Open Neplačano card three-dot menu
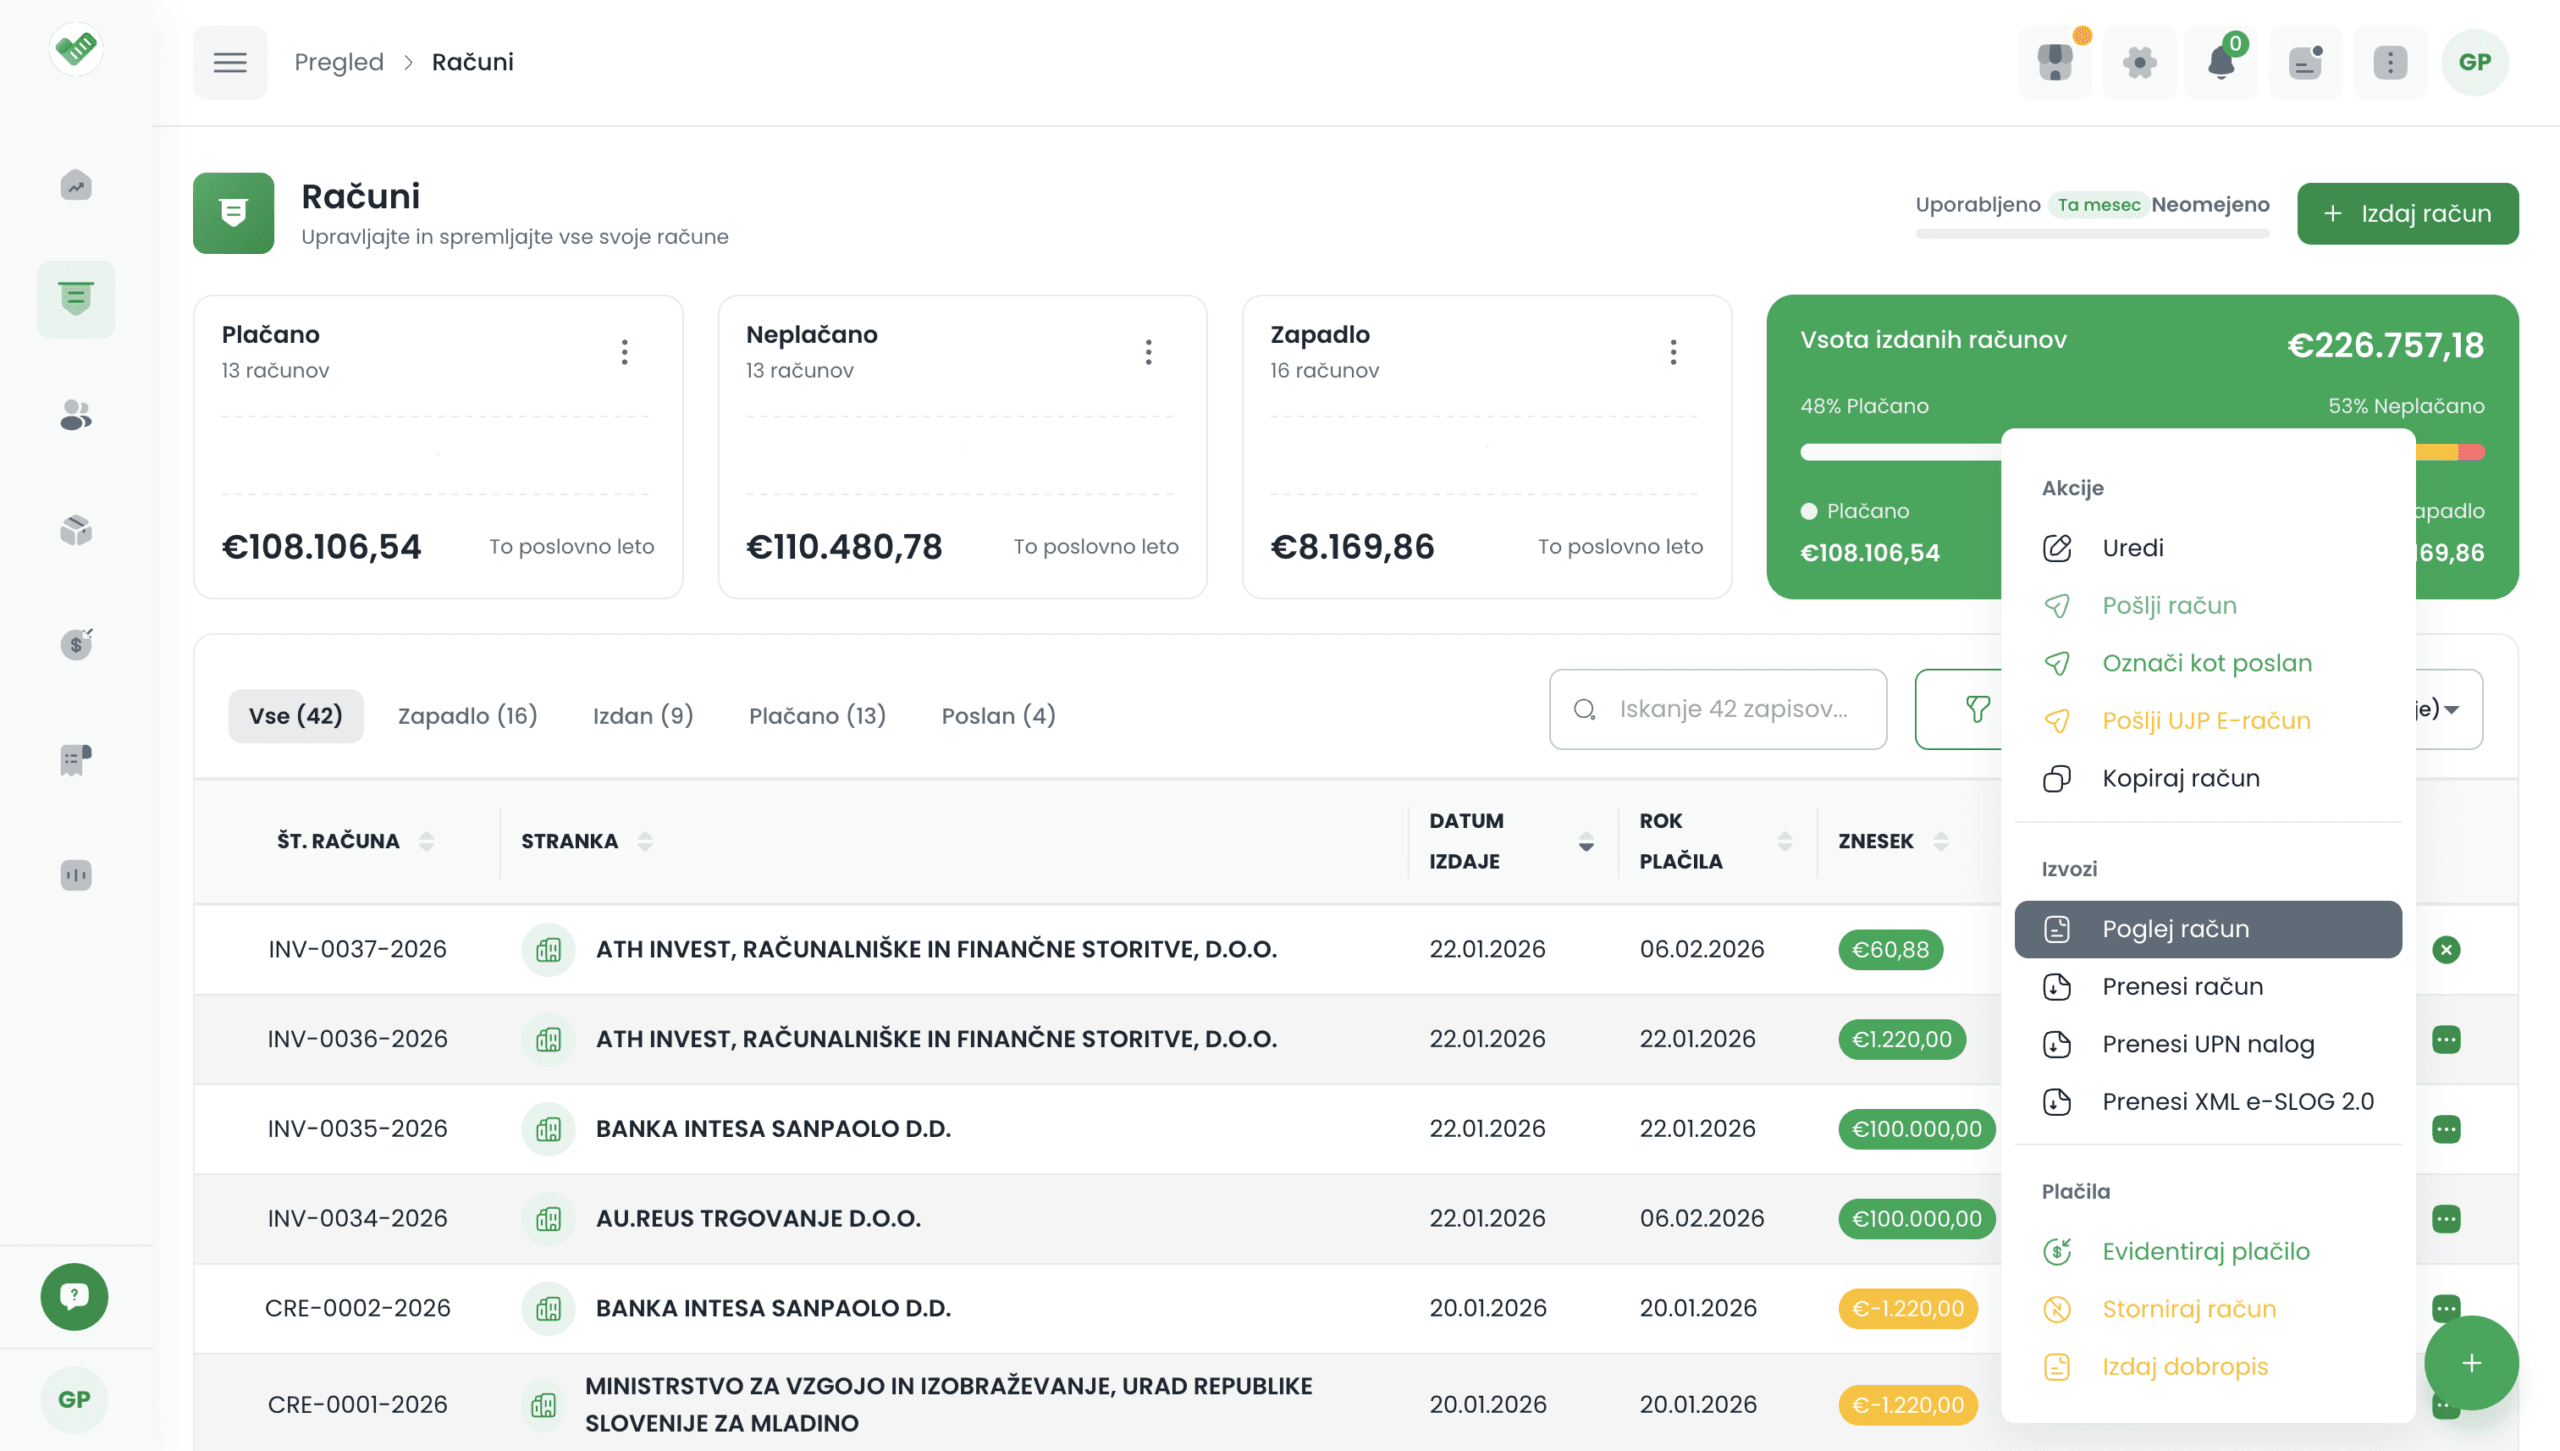 click(x=1148, y=351)
